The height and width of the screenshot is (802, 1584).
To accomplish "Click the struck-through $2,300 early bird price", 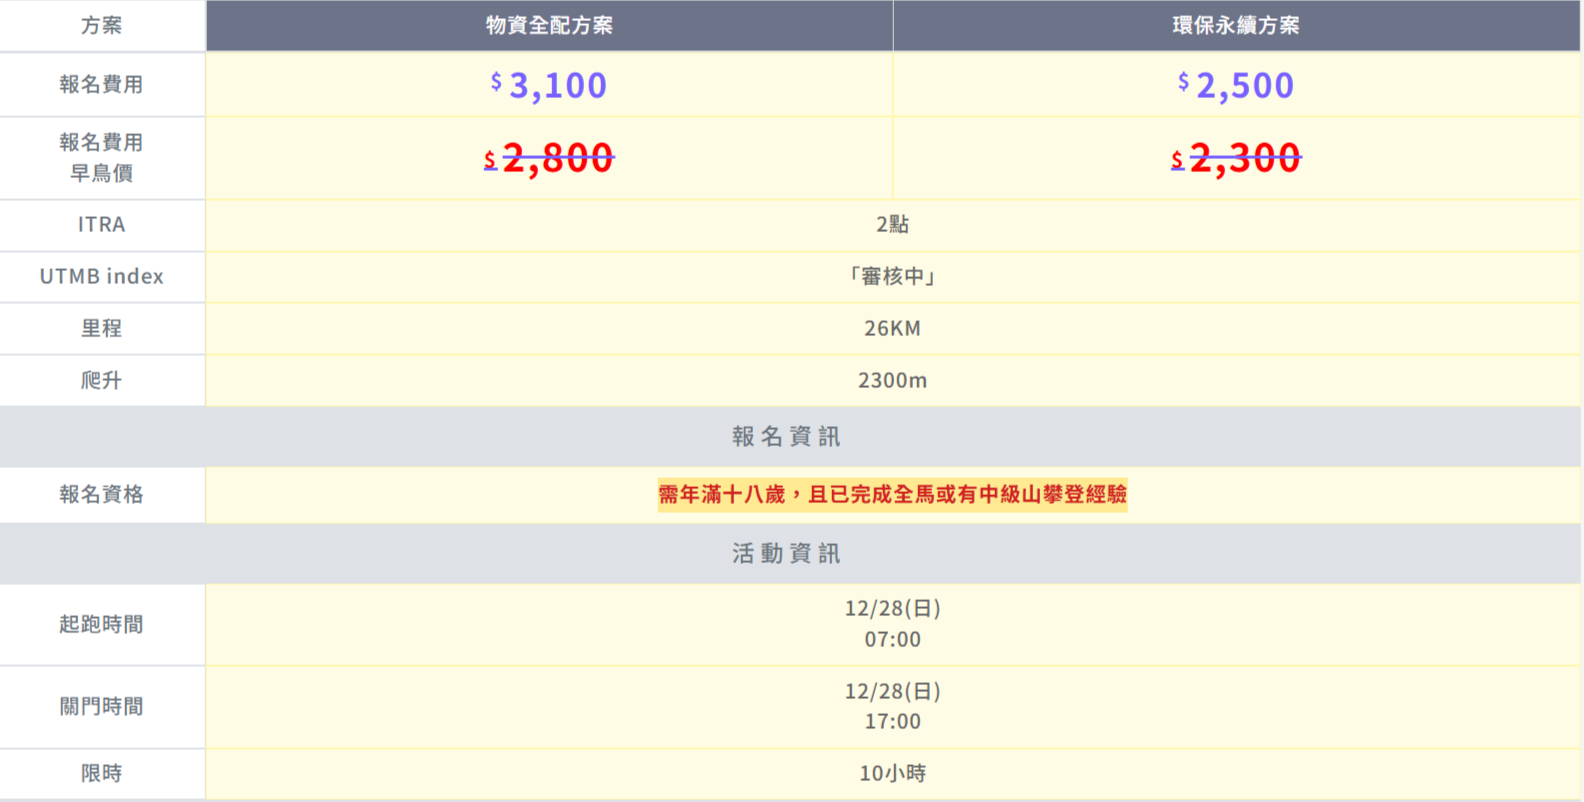I will point(1236,158).
